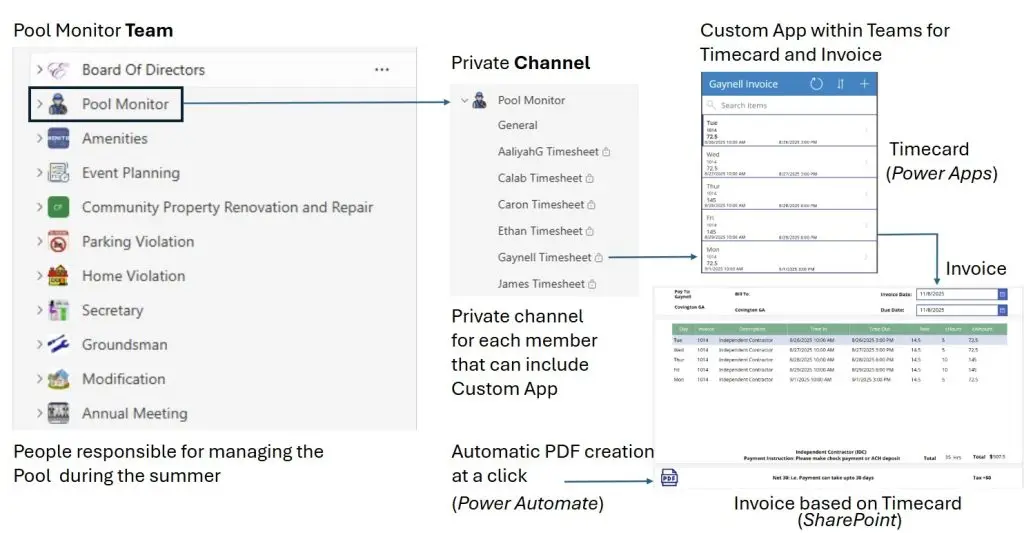
Task: Click in the Search items field
Action: click(x=789, y=105)
